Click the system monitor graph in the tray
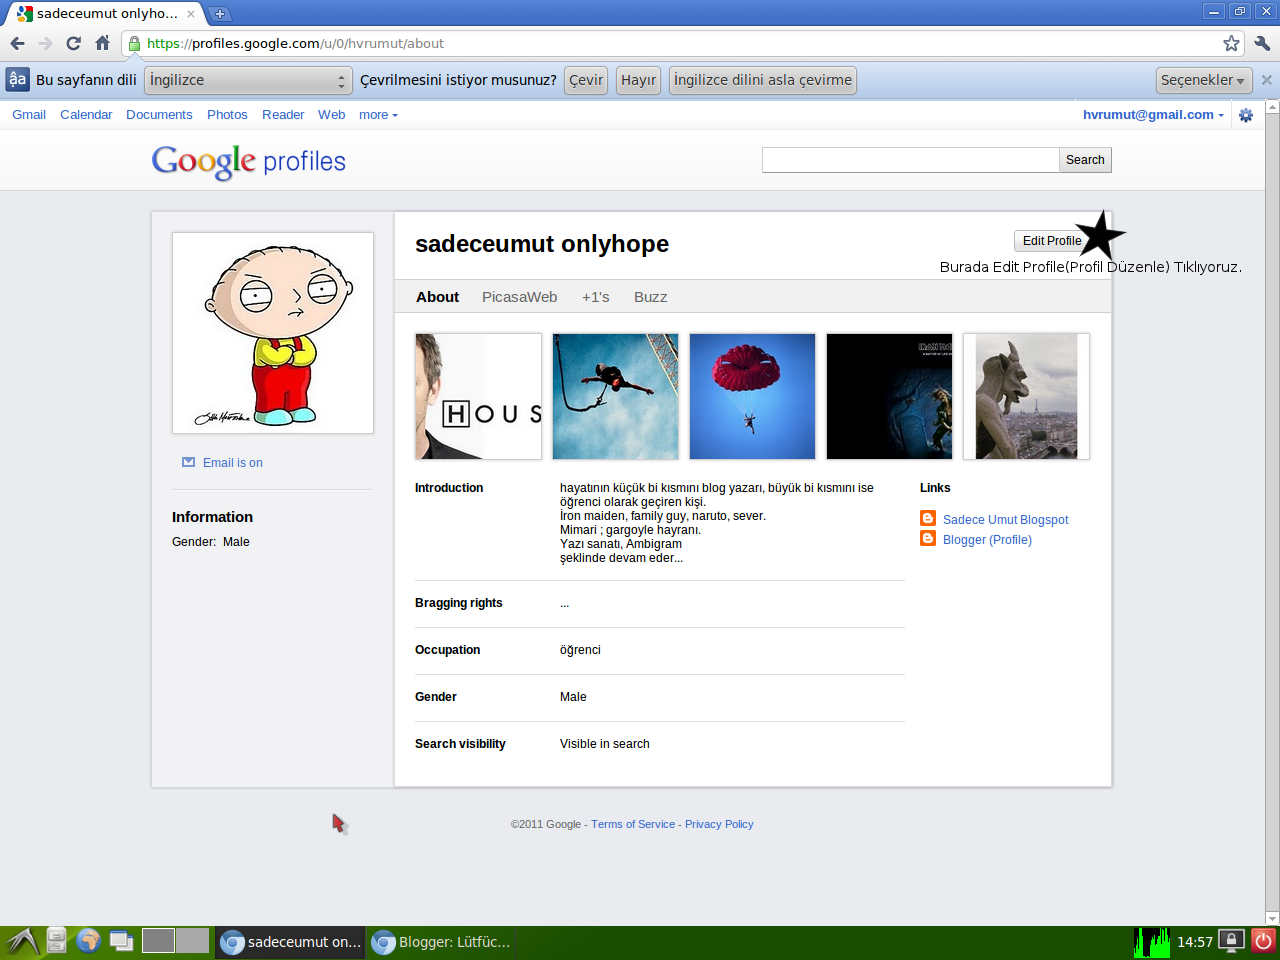Viewport: 1280px width, 960px height. pos(1152,942)
